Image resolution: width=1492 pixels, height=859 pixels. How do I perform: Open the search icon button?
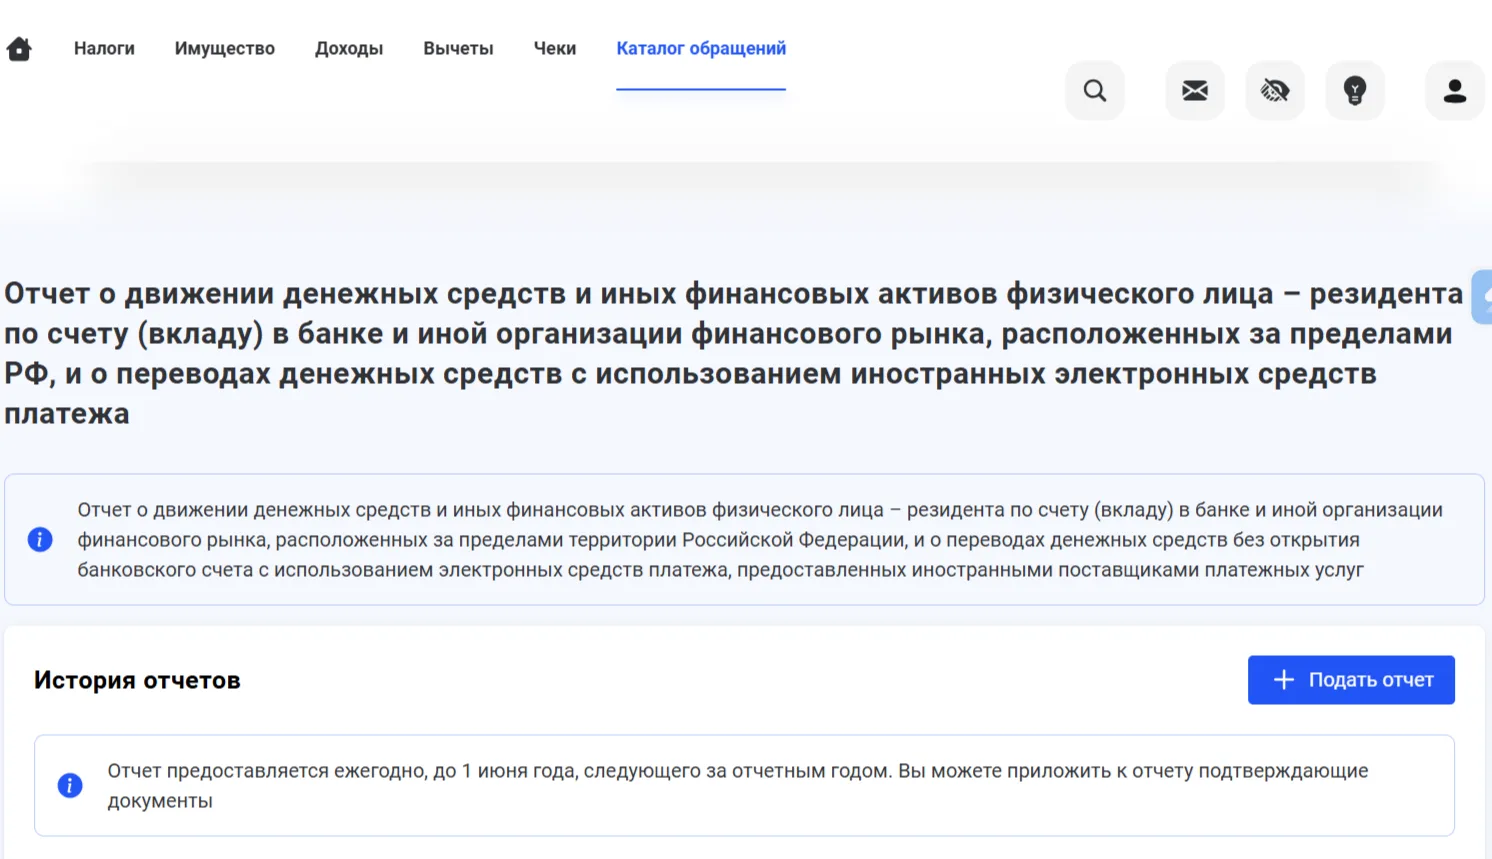click(x=1095, y=91)
